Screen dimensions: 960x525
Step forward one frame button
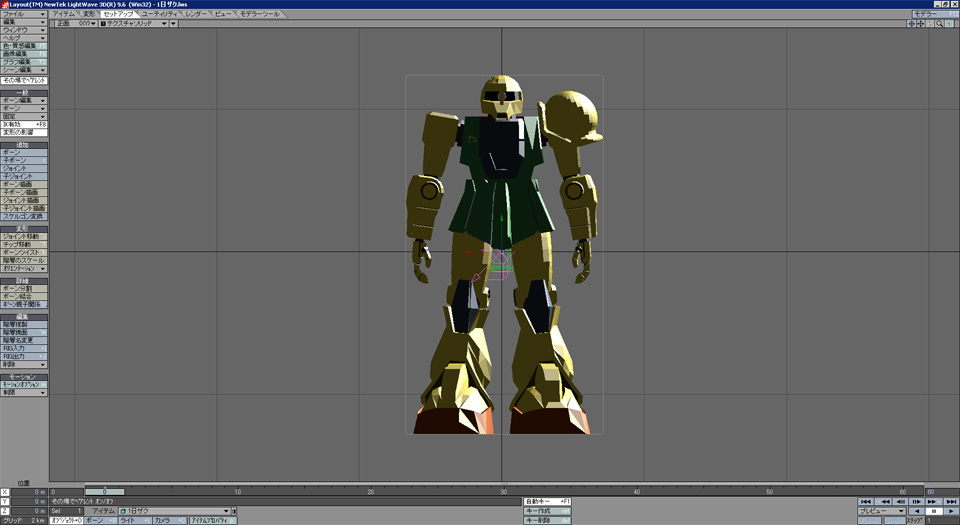[x=916, y=502]
